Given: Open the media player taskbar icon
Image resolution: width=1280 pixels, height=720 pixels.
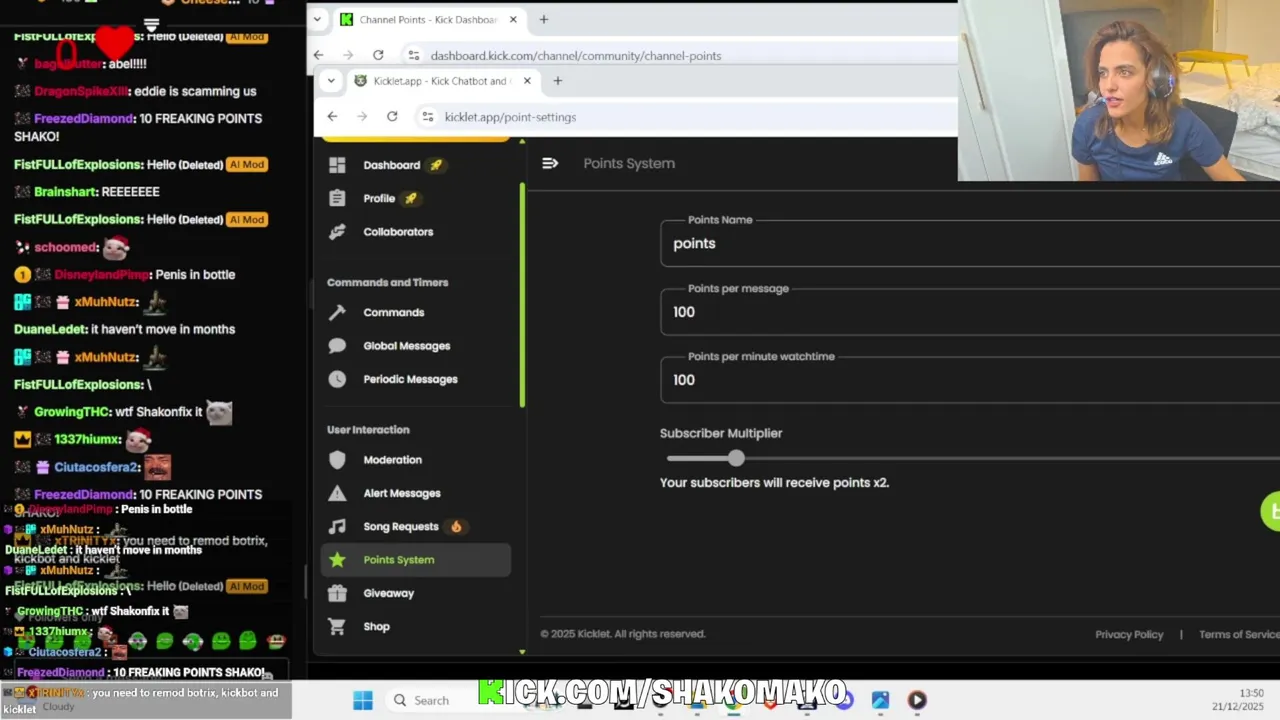Looking at the screenshot, I should click(917, 700).
